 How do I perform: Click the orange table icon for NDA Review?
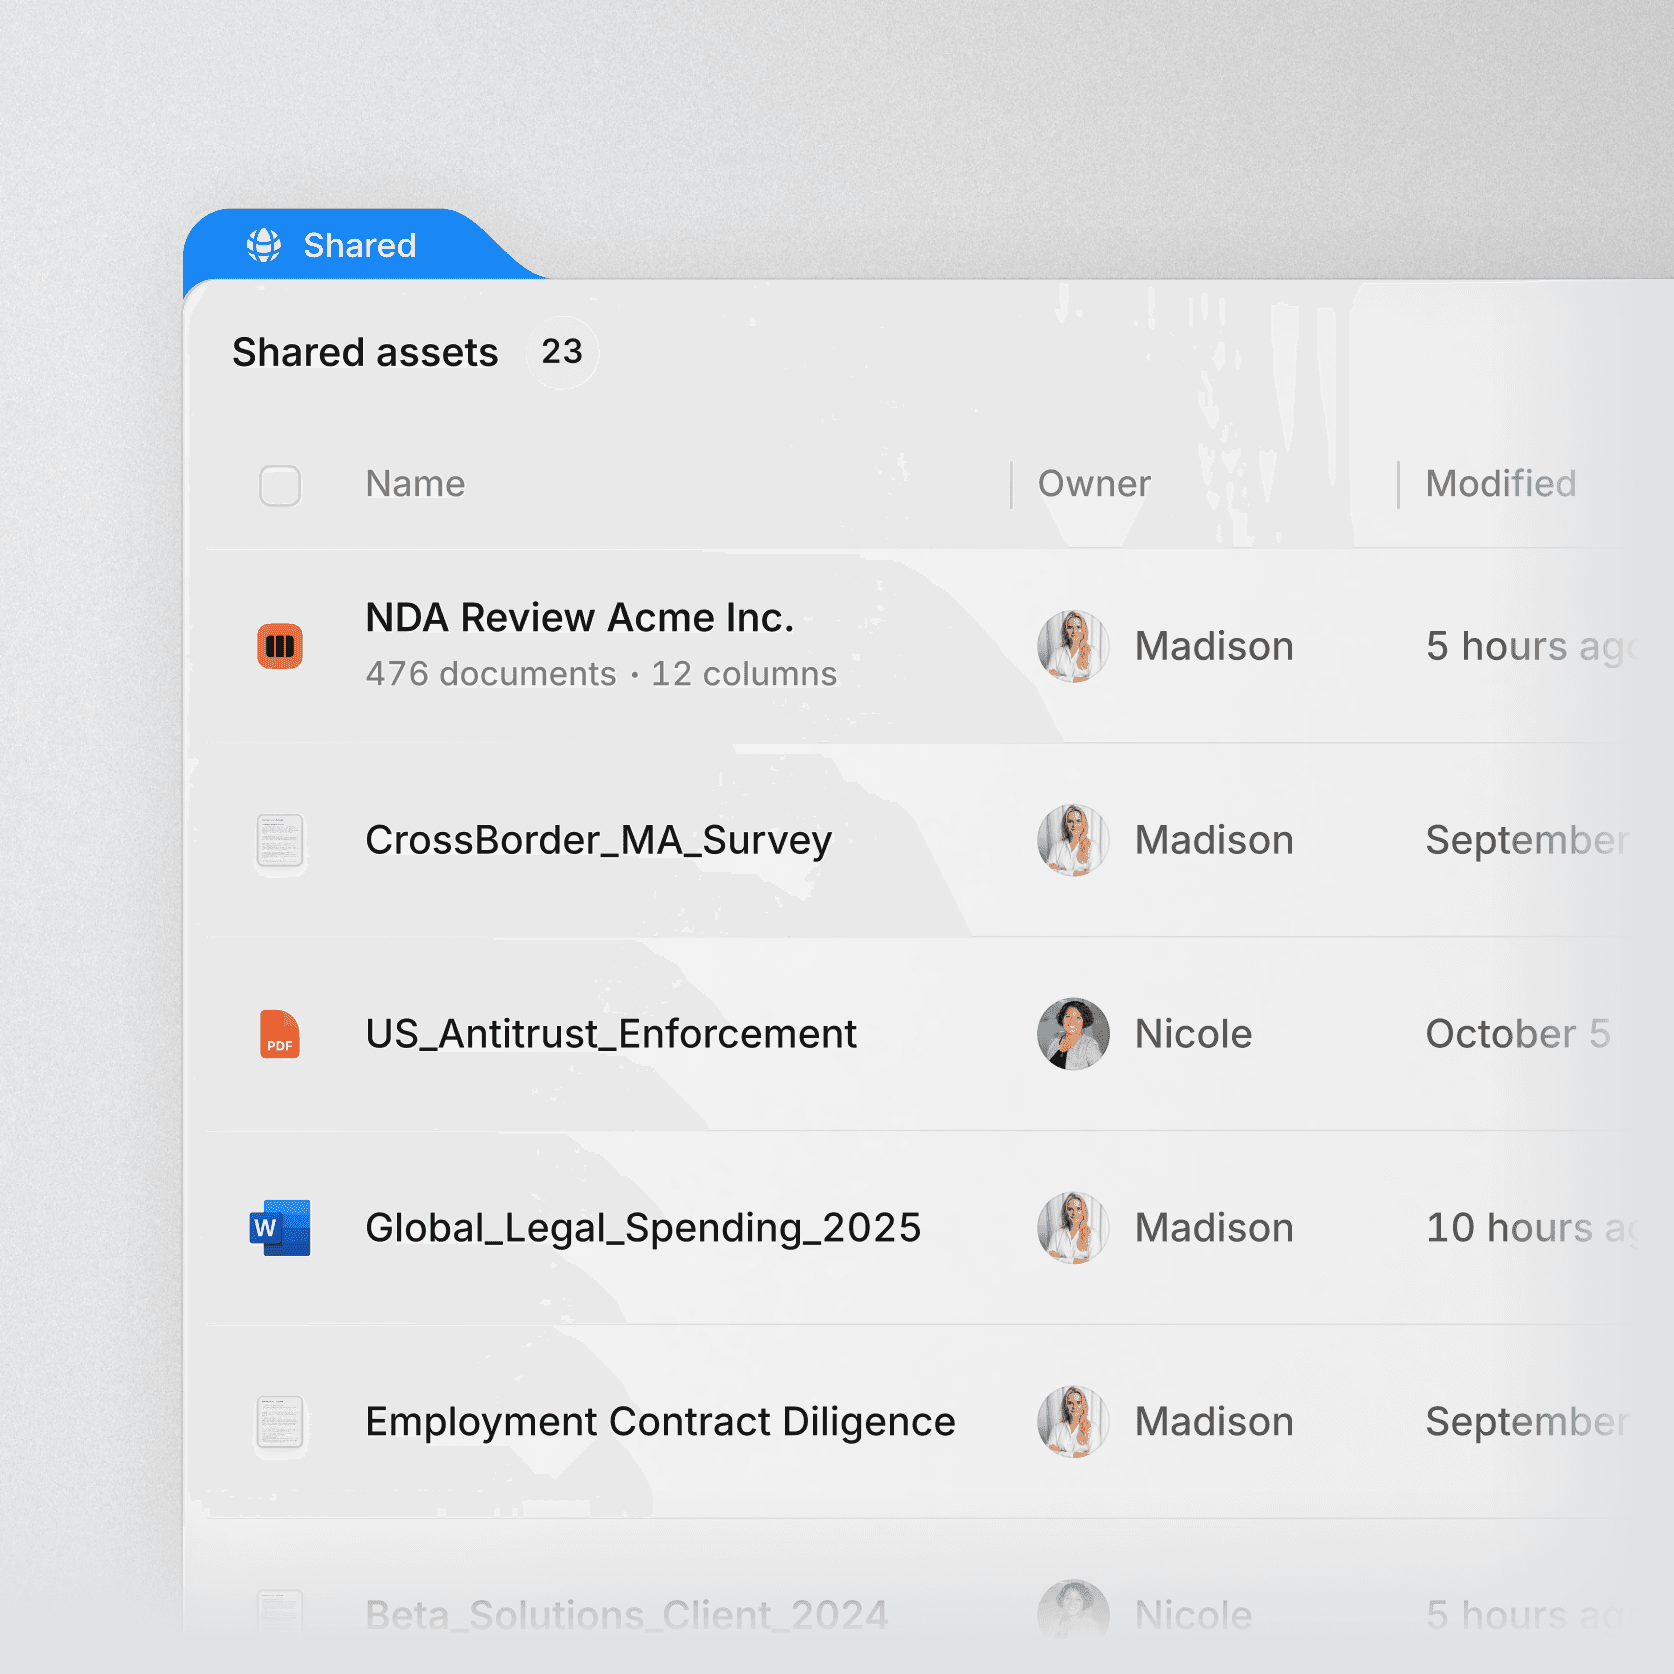280,646
